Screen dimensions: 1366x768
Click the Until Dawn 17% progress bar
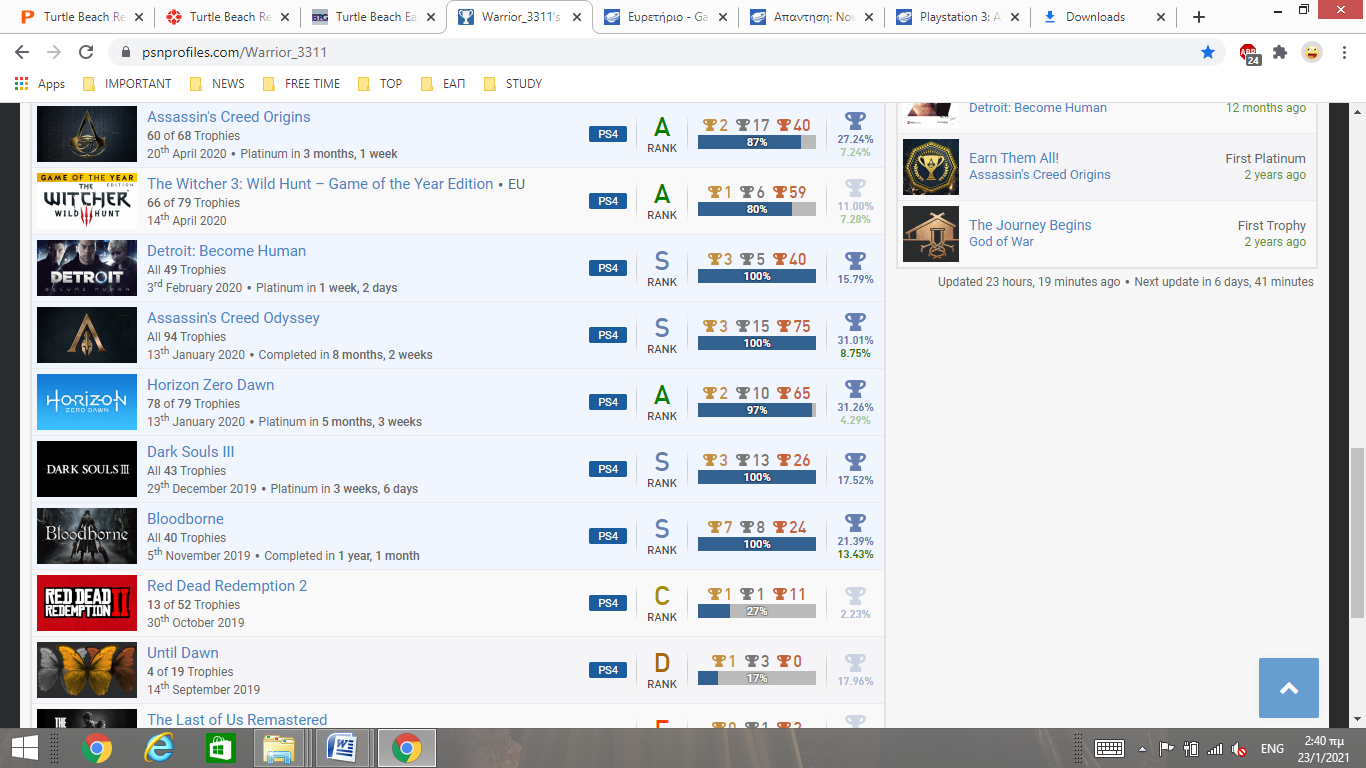tap(757, 678)
